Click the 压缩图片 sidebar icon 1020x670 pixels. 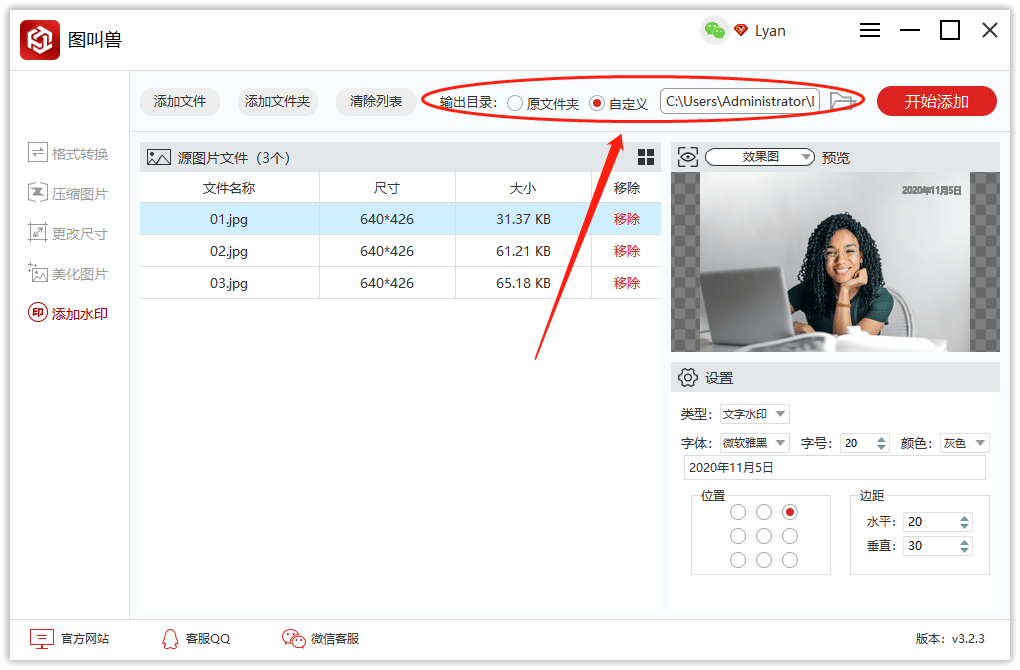click(x=37, y=193)
